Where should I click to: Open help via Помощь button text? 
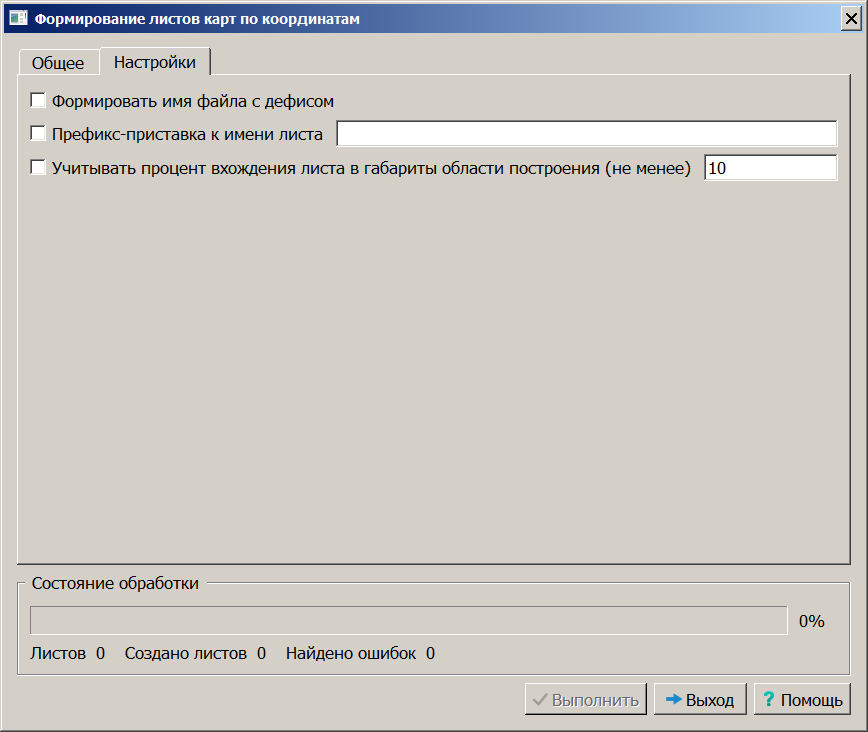pyautogui.click(x=811, y=700)
